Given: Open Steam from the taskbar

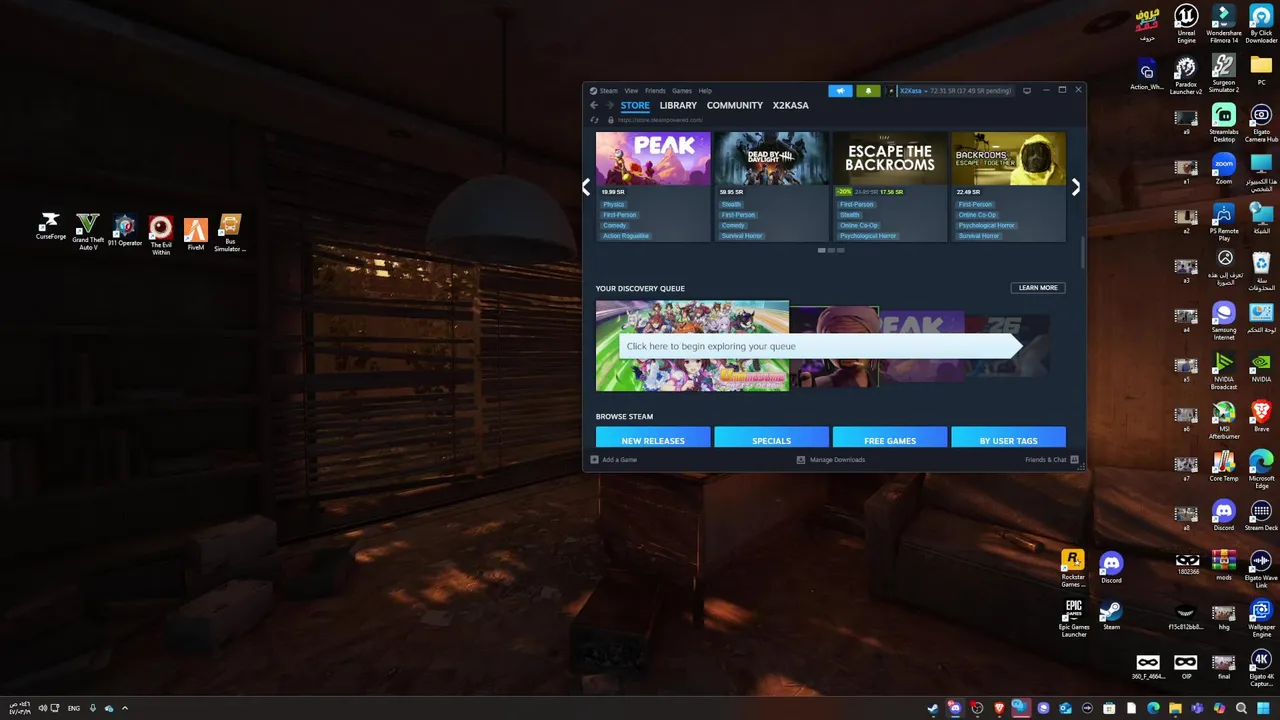Looking at the screenshot, I should pyautogui.click(x=933, y=708).
